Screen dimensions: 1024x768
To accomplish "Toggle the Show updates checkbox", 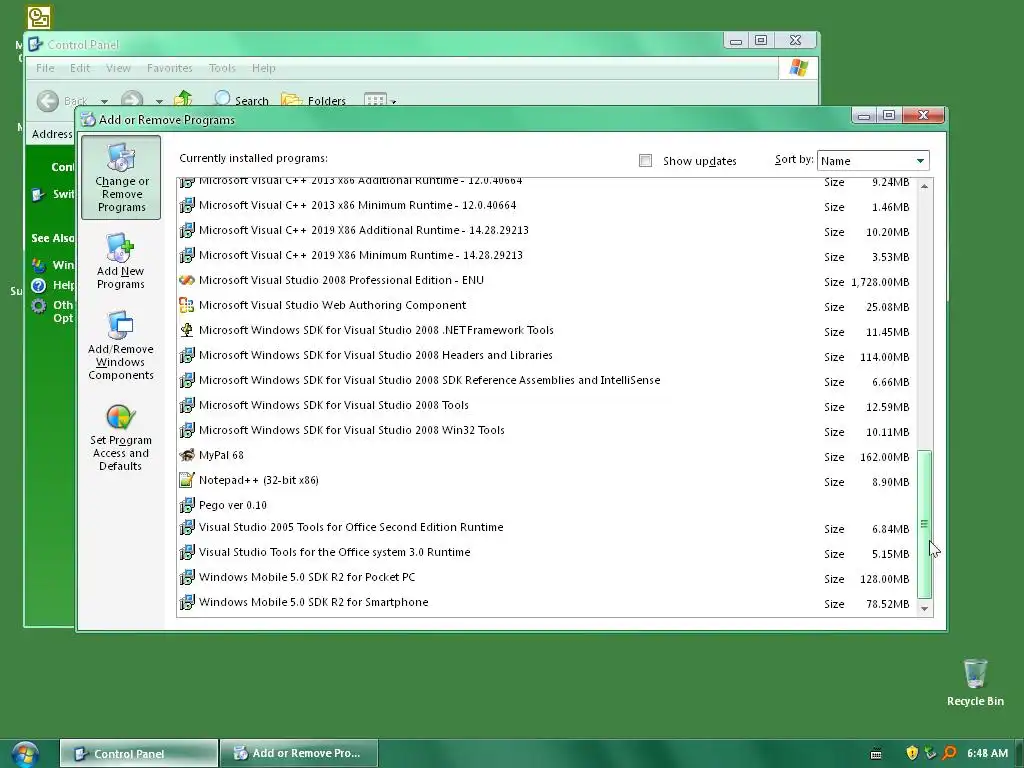I will (x=645, y=161).
